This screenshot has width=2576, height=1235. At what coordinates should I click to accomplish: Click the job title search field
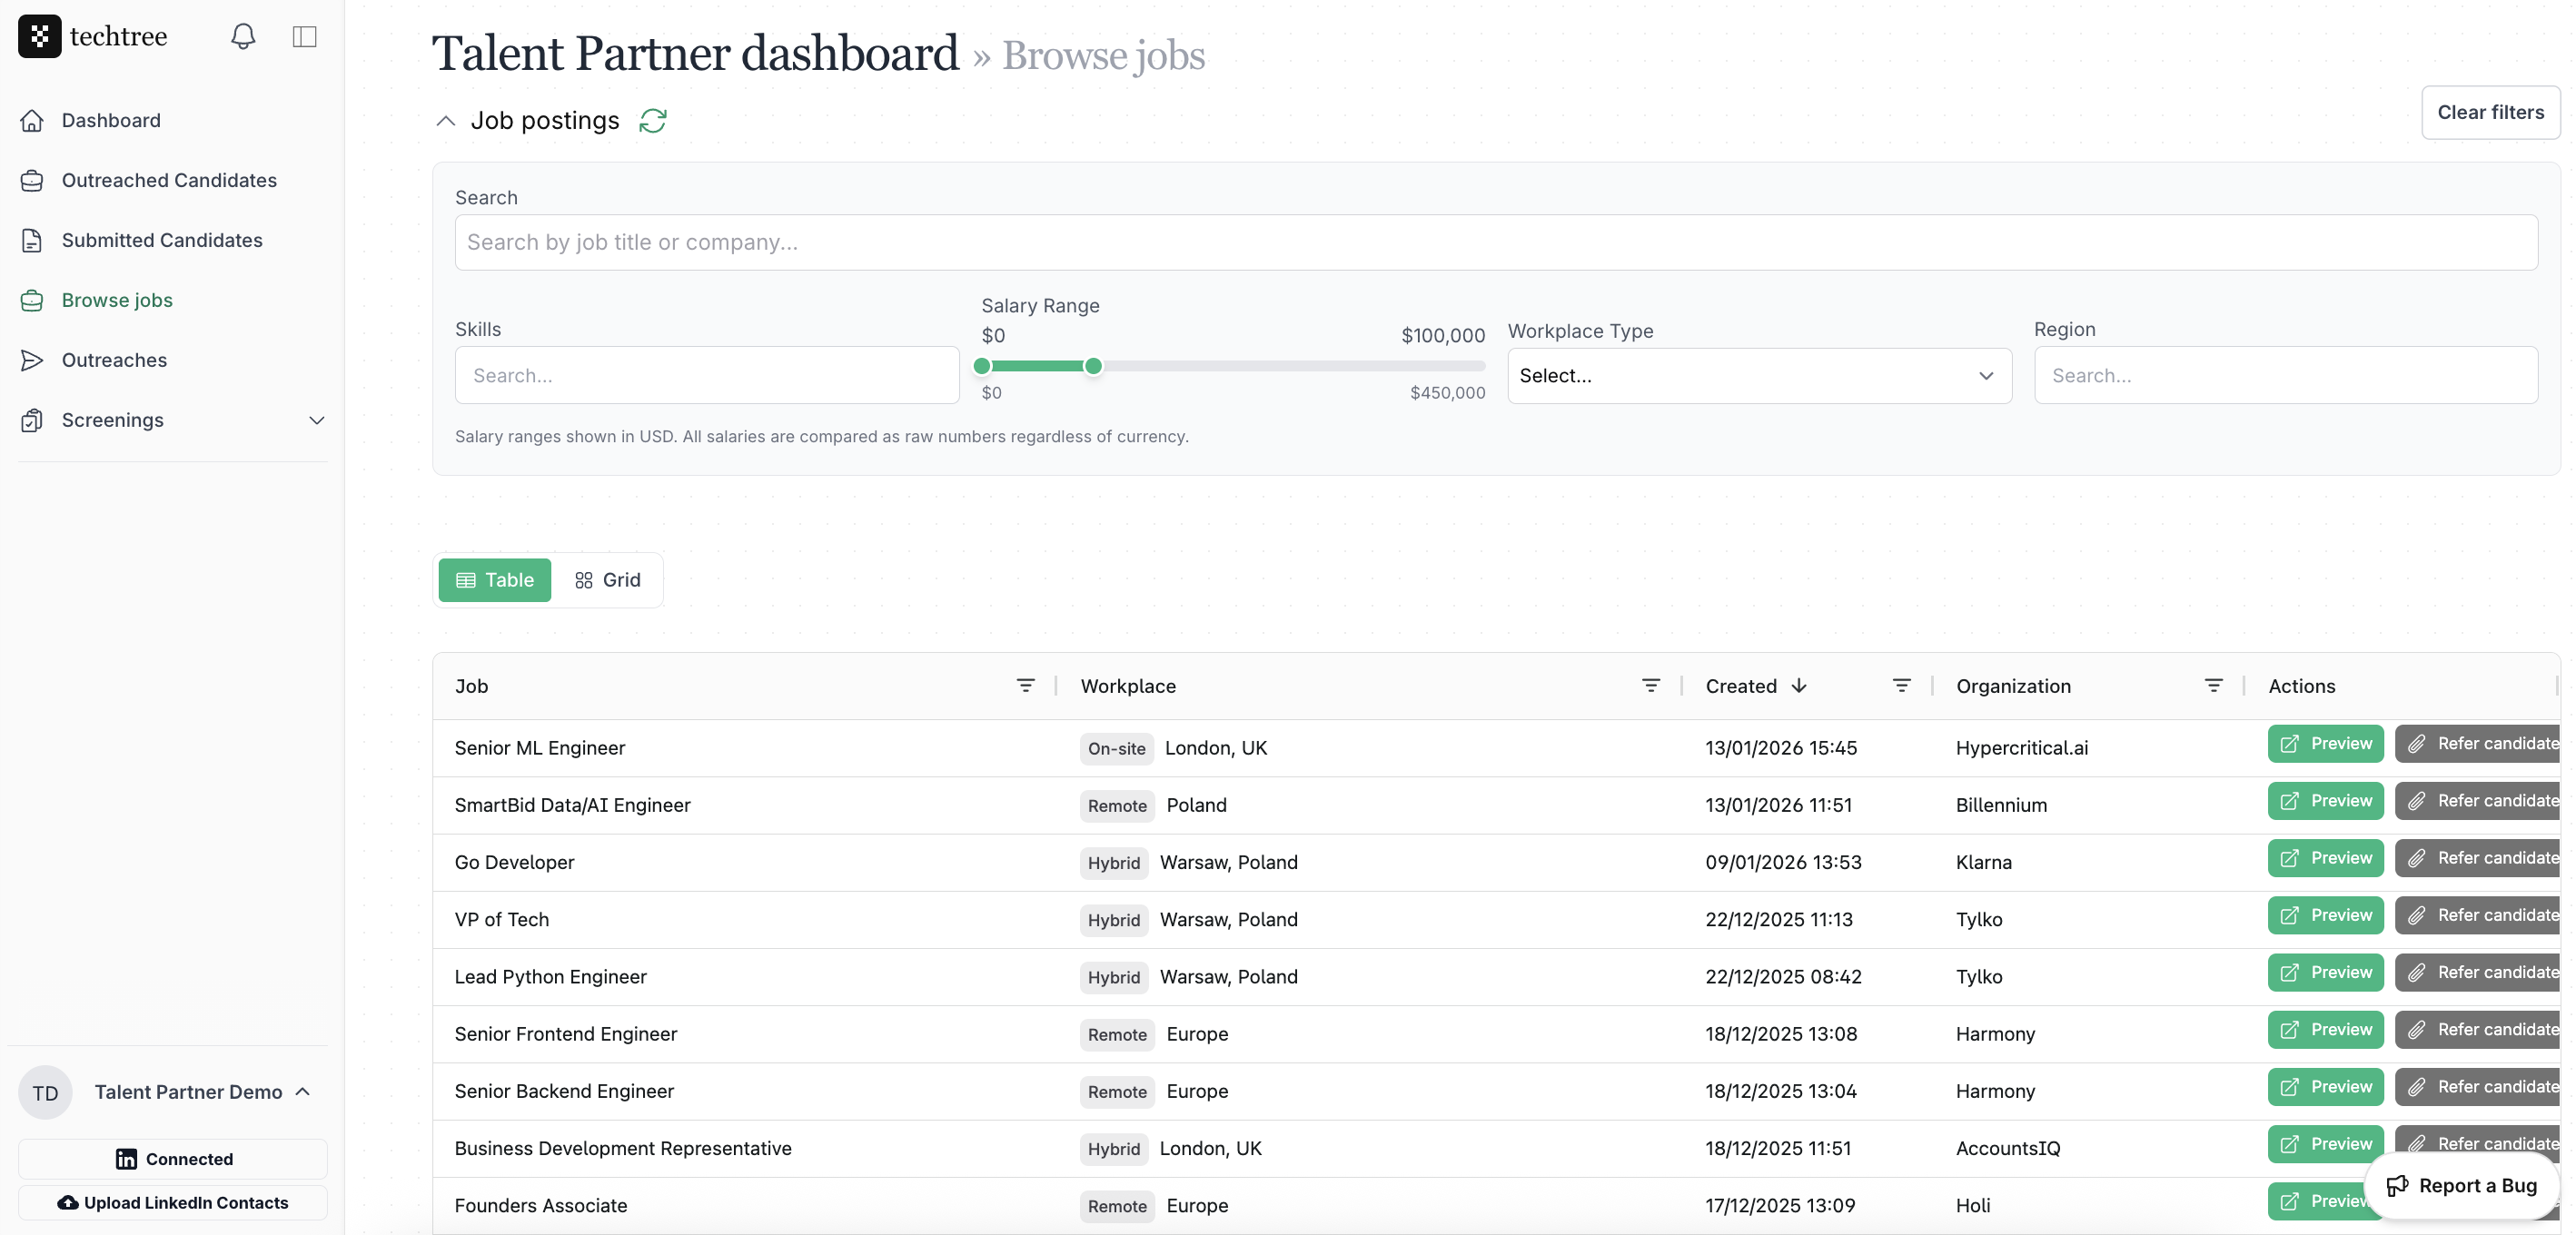click(x=1495, y=242)
